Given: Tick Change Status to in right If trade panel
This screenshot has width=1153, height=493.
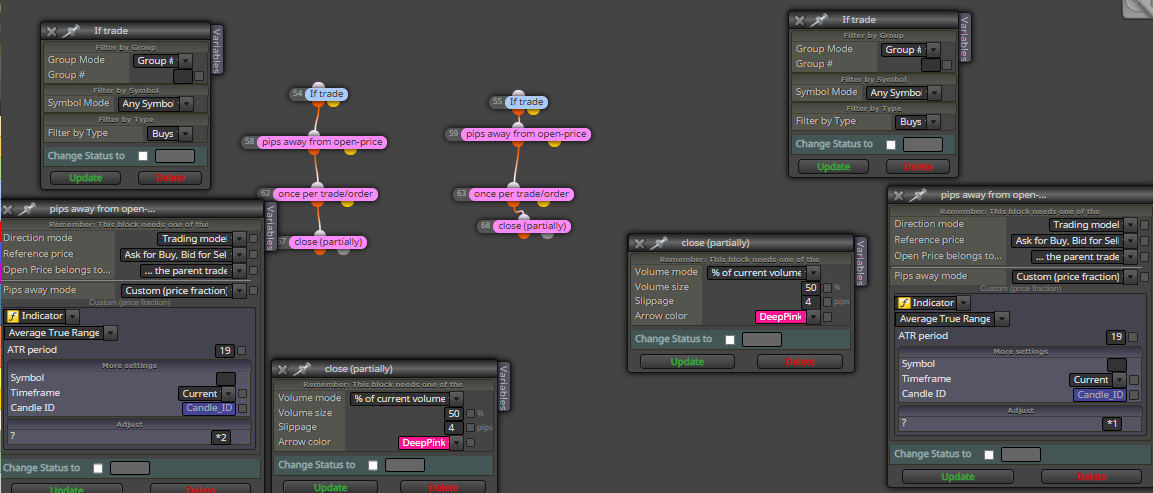Looking at the screenshot, I should tap(891, 145).
